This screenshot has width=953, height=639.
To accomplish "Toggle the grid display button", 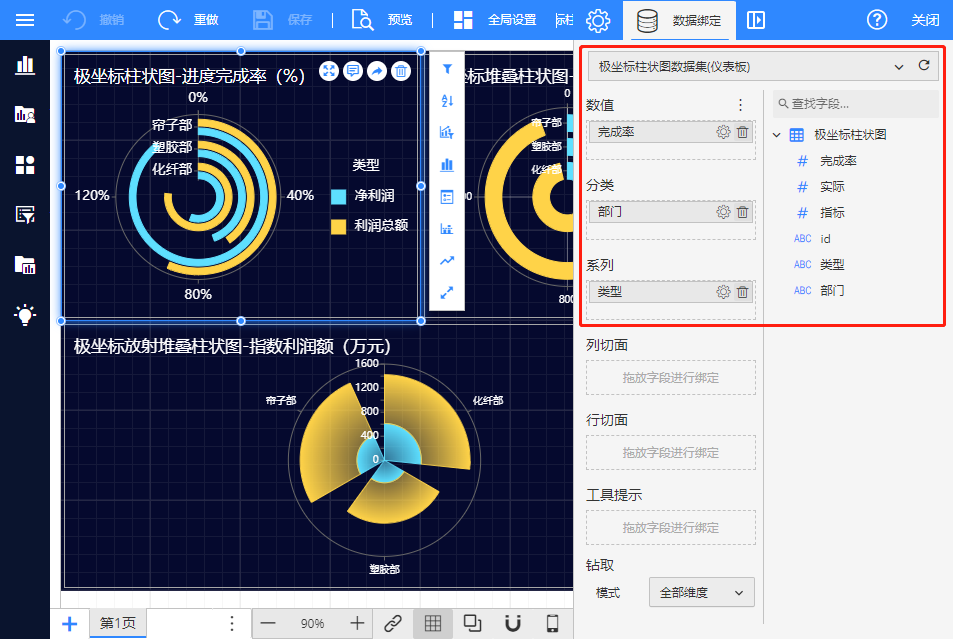I will [x=432, y=623].
